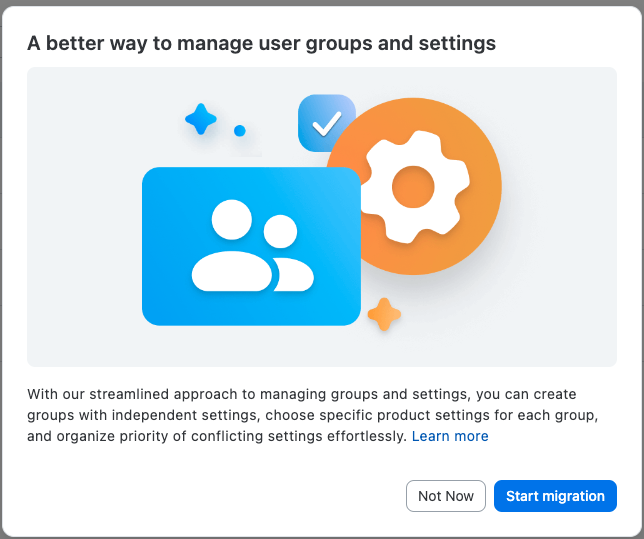Click the description paragraph about streamlined approach
The width and height of the screenshot is (644, 539).
(x=312, y=415)
